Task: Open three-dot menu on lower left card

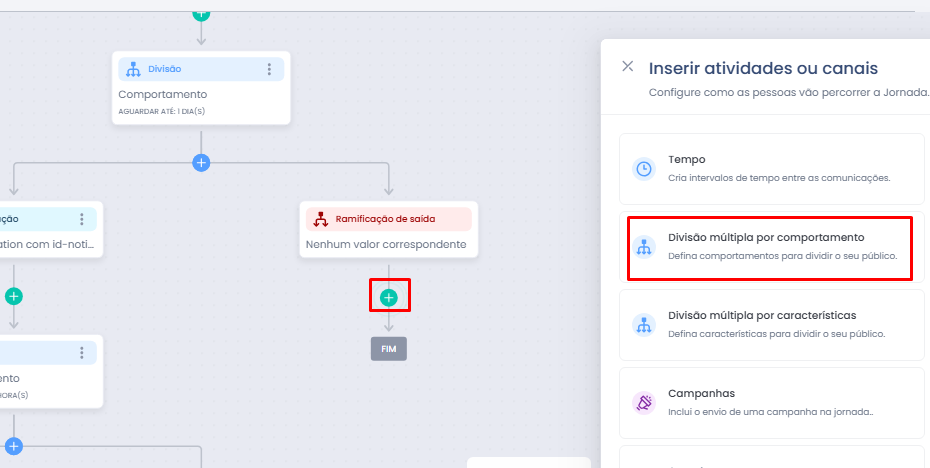Action: coord(82,353)
